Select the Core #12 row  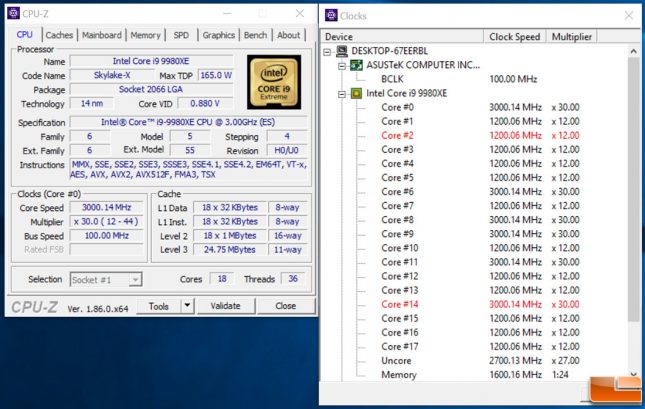pyautogui.click(x=480, y=276)
